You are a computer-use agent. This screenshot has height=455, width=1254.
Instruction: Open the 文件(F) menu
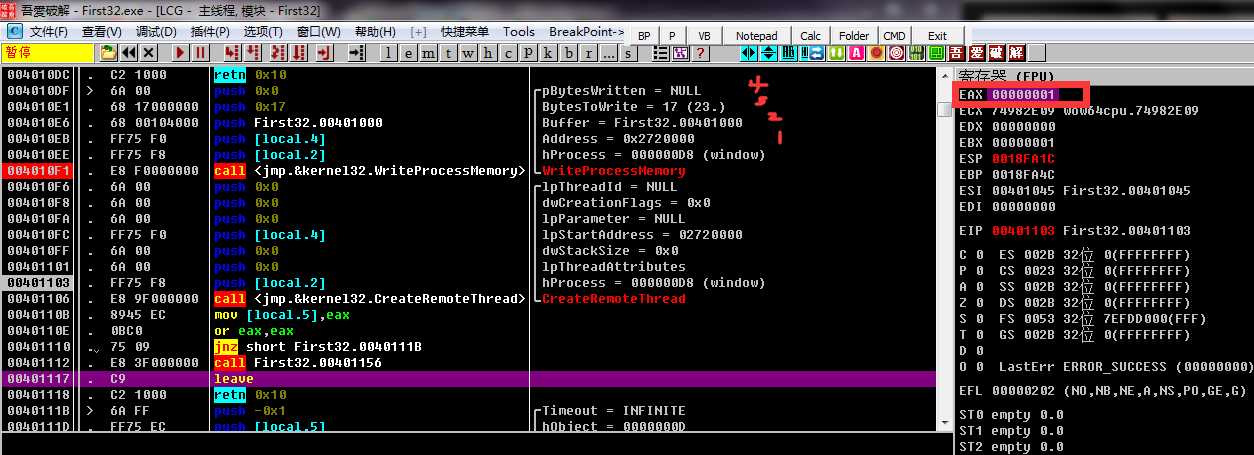pos(48,32)
